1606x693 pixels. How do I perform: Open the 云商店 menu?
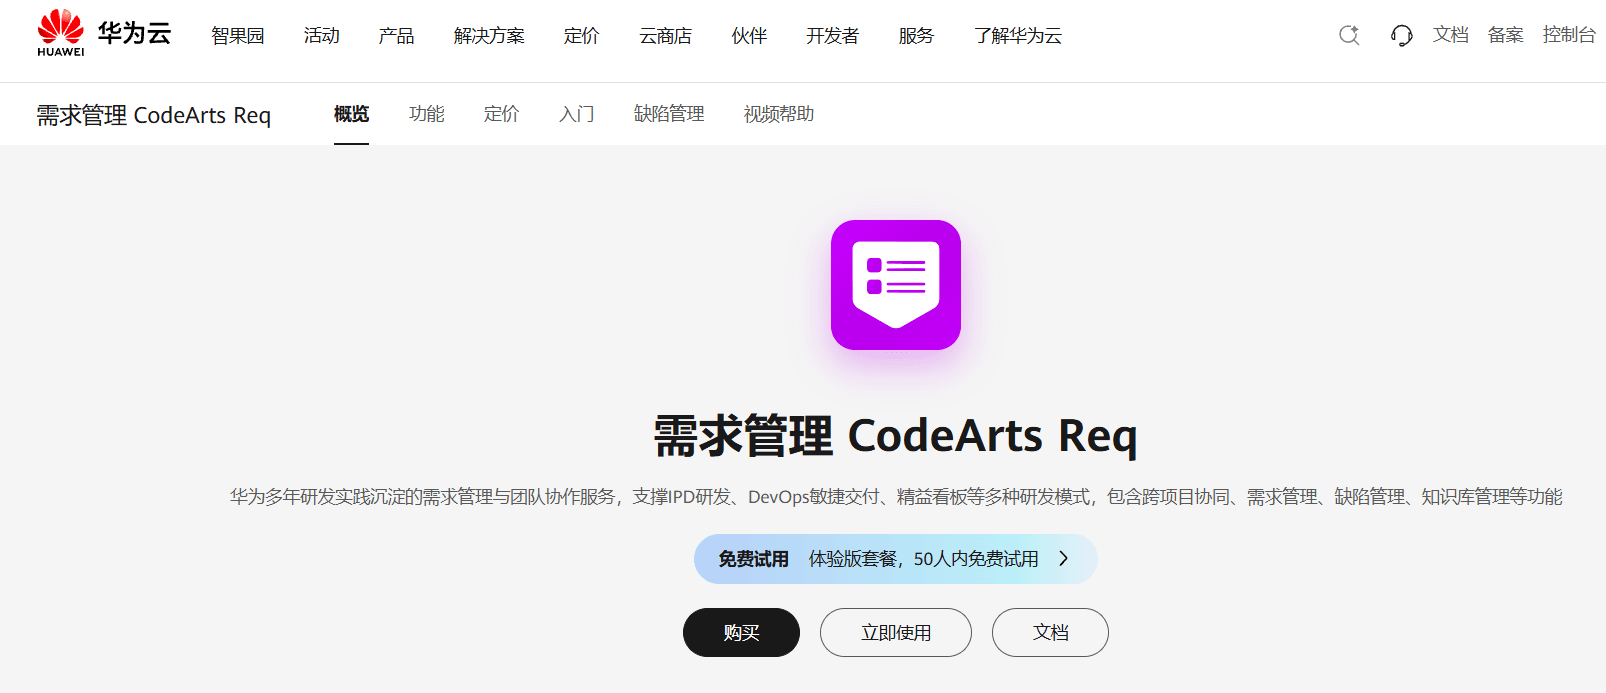coord(666,36)
